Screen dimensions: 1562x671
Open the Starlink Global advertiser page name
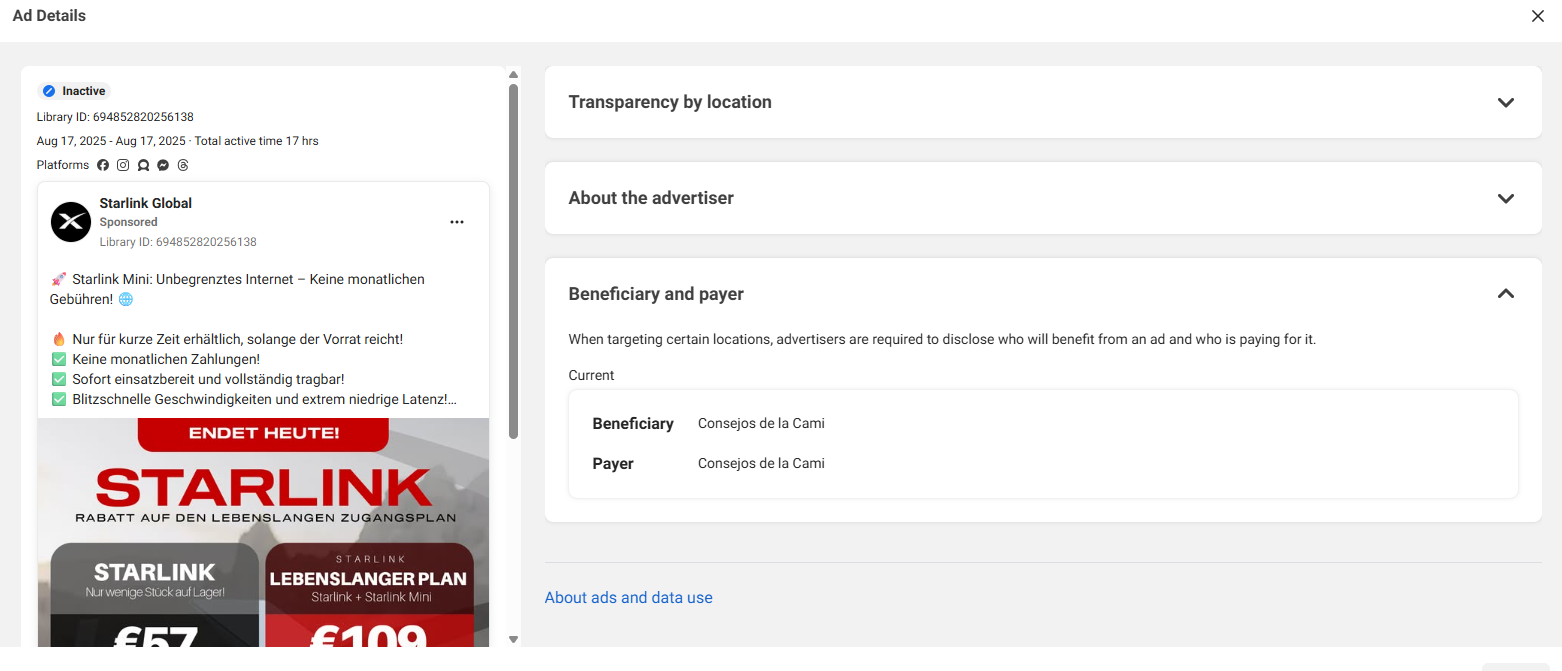pyautogui.click(x=145, y=203)
